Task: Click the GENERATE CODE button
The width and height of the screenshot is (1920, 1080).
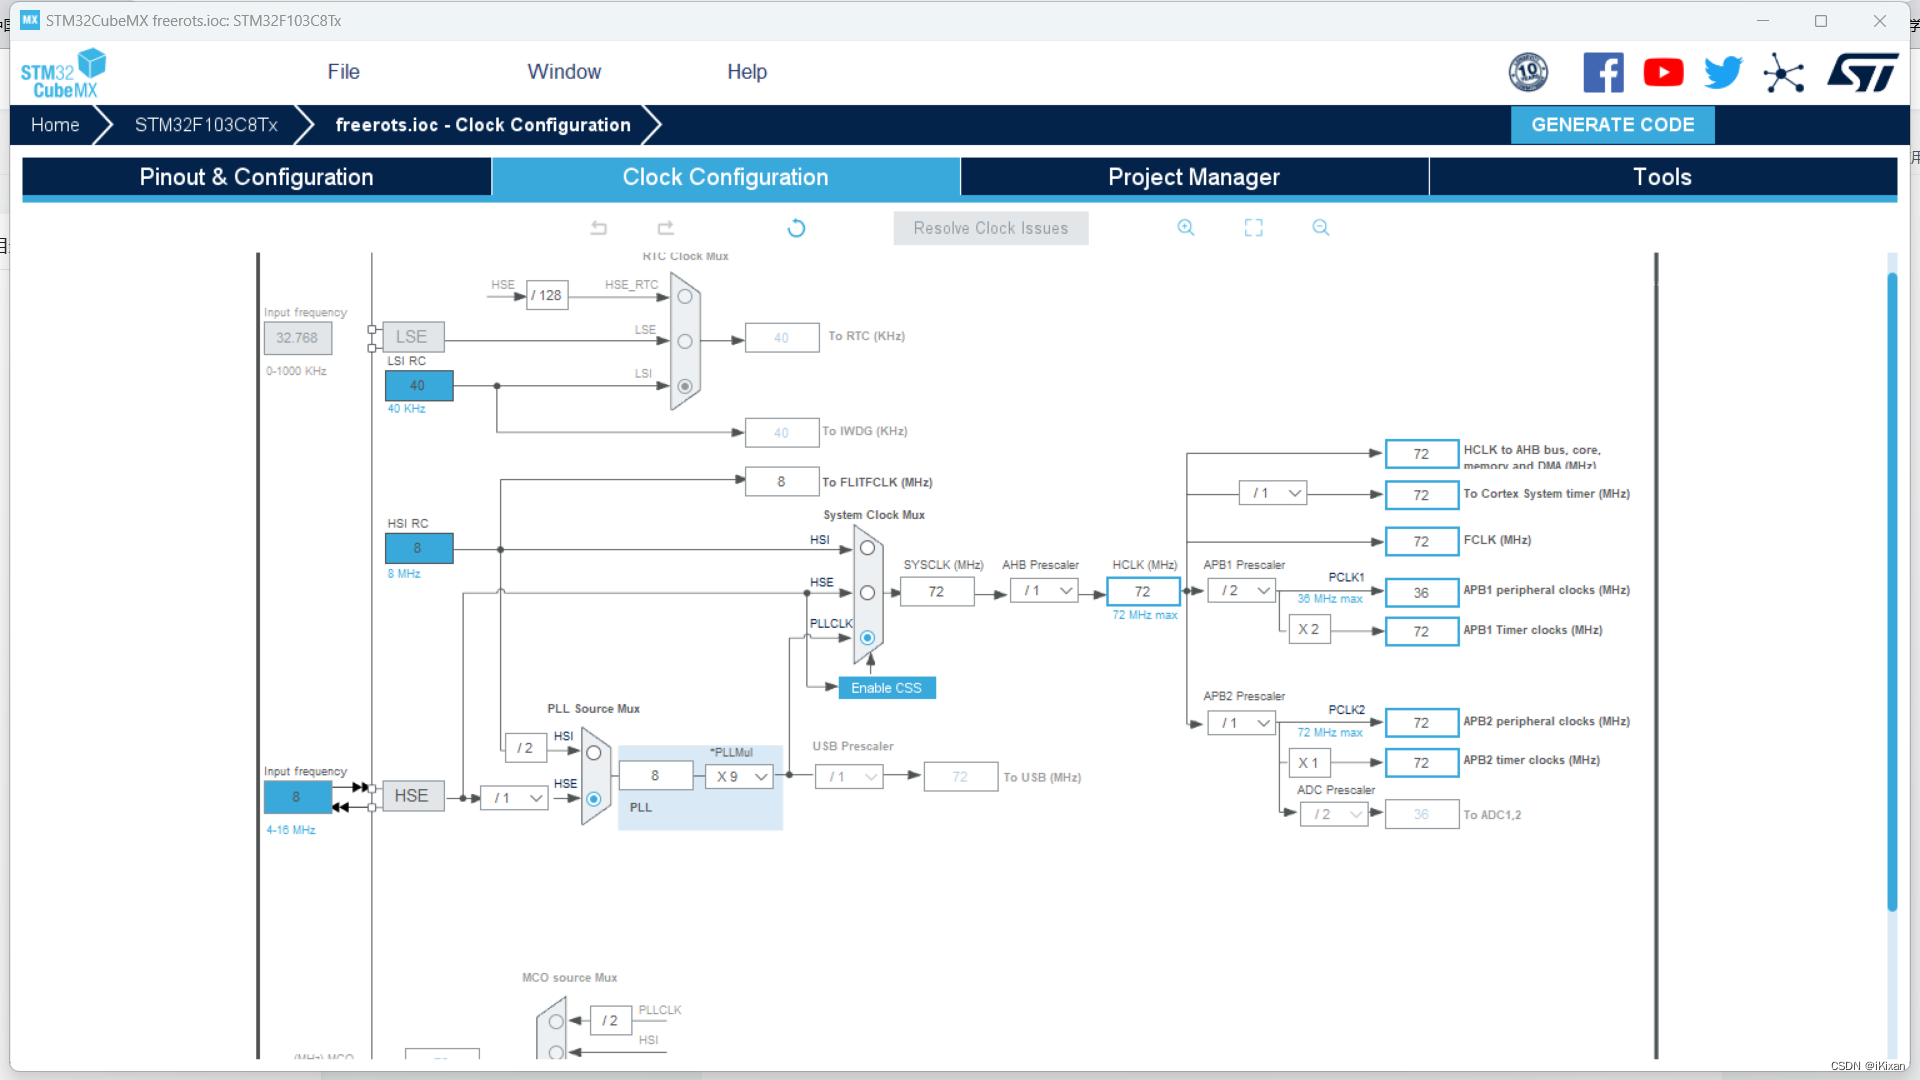Action: [x=1612, y=125]
